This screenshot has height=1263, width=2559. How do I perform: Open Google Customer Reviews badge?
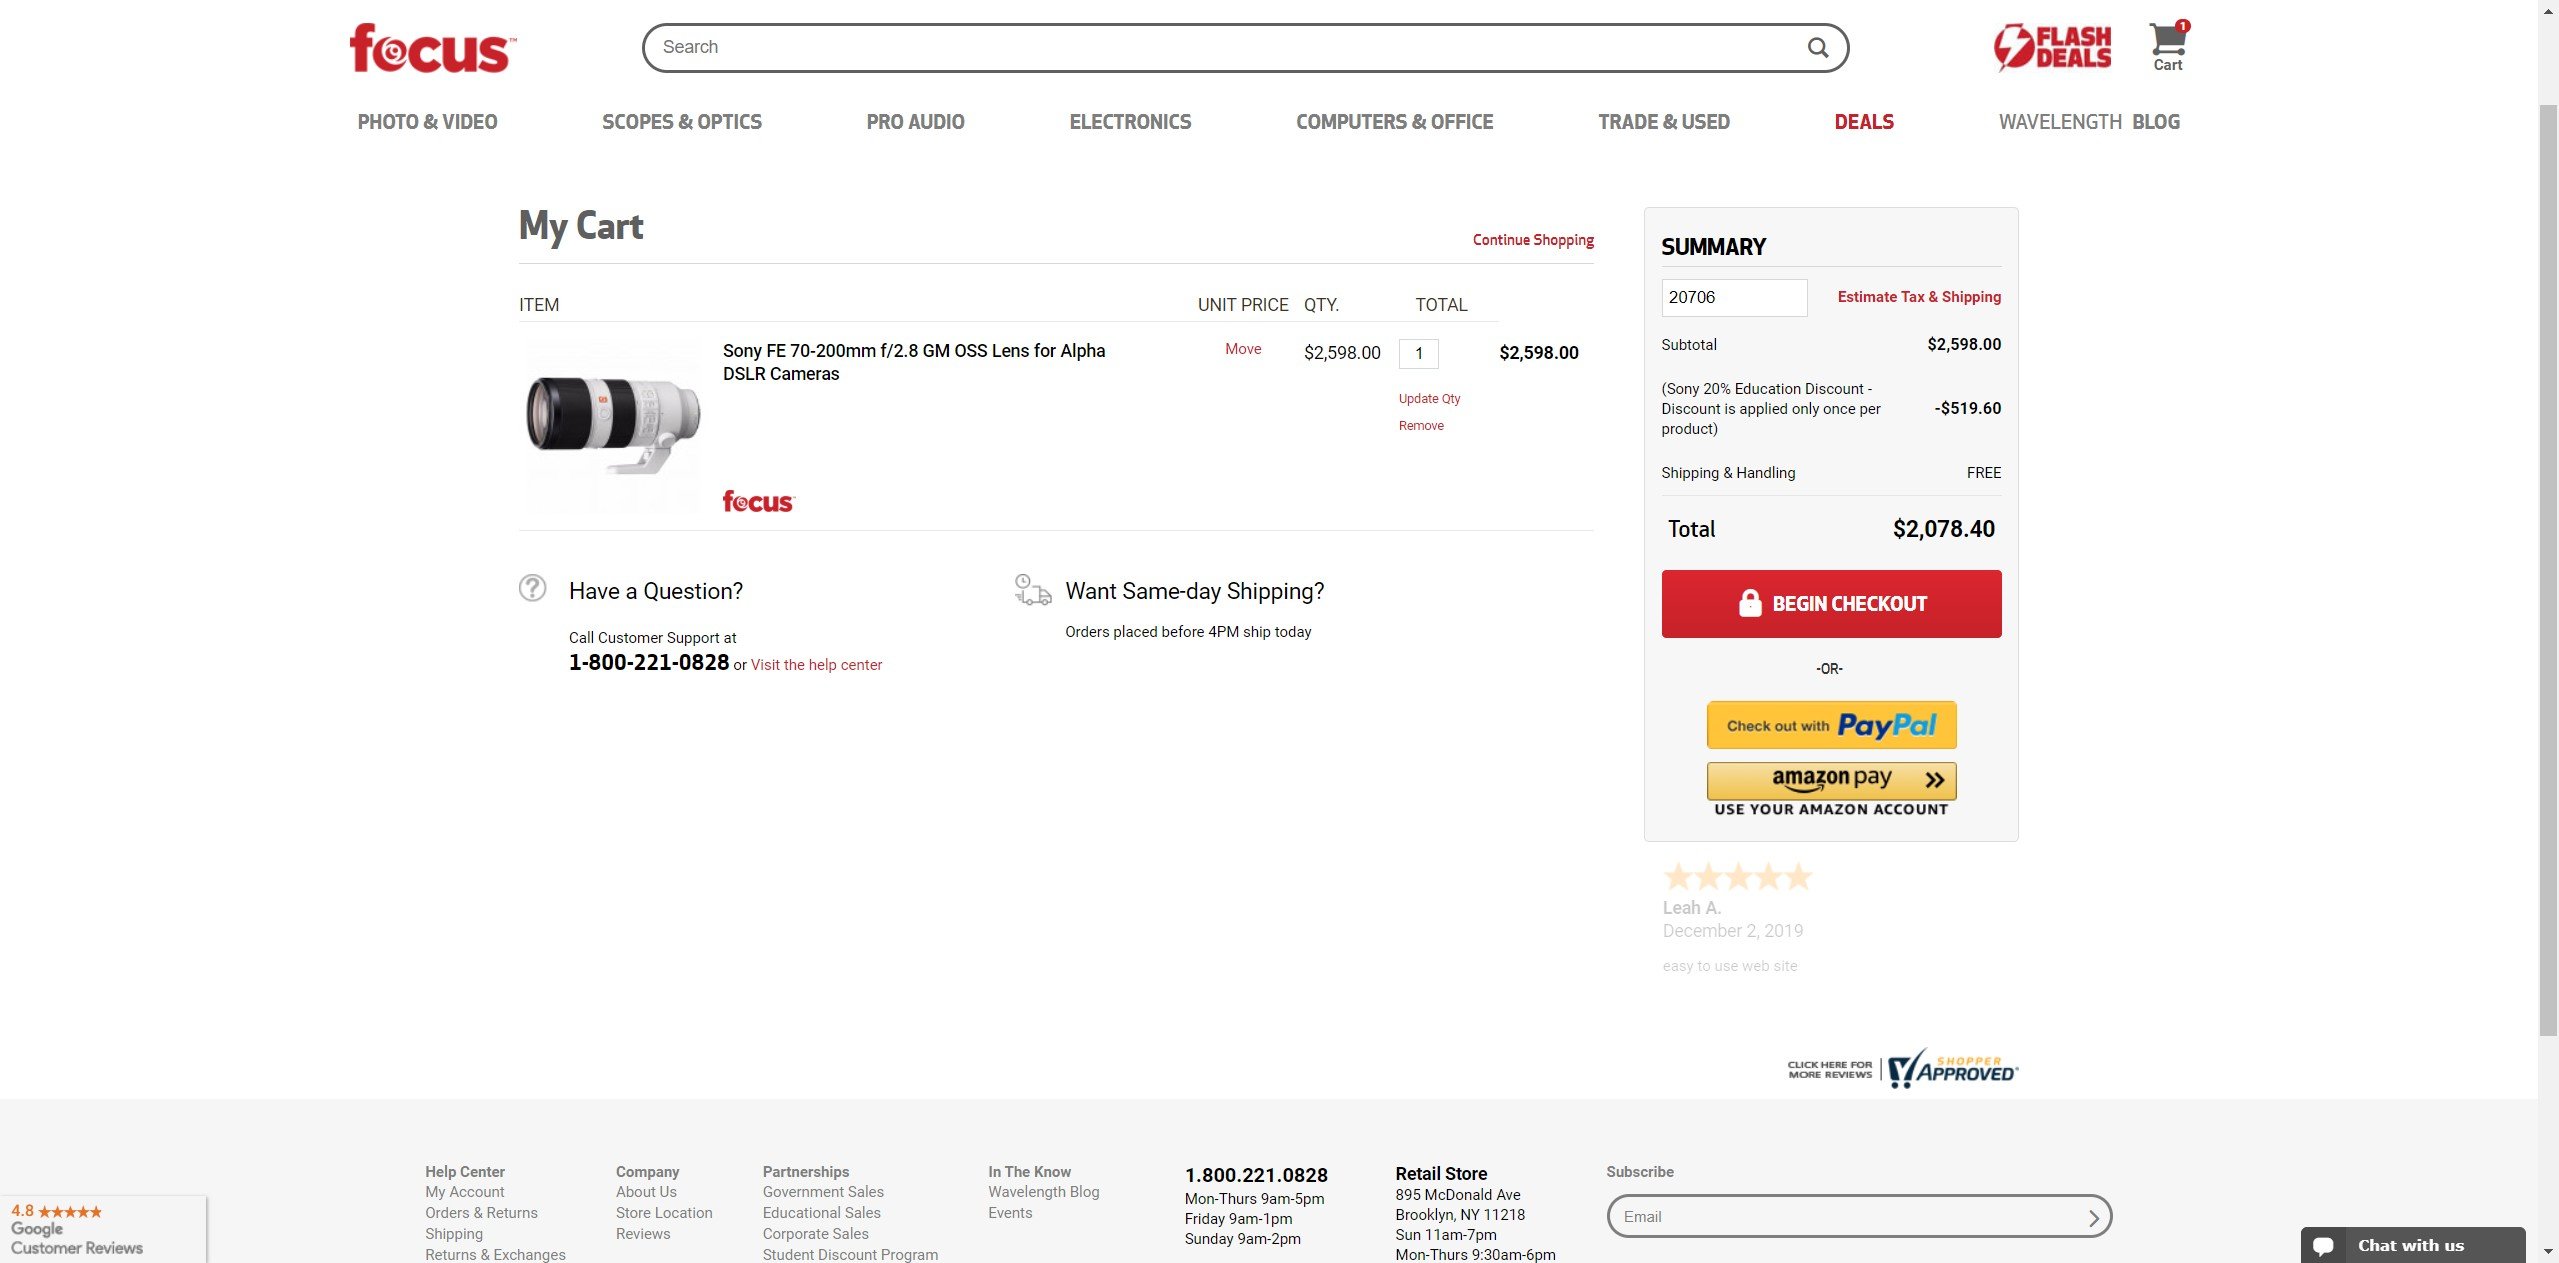(103, 1229)
